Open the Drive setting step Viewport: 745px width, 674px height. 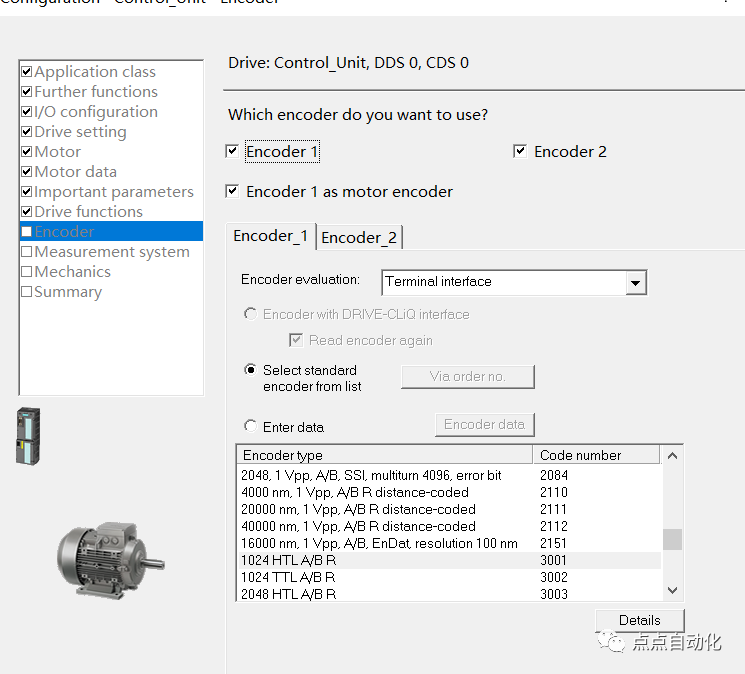(x=80, y=132)
